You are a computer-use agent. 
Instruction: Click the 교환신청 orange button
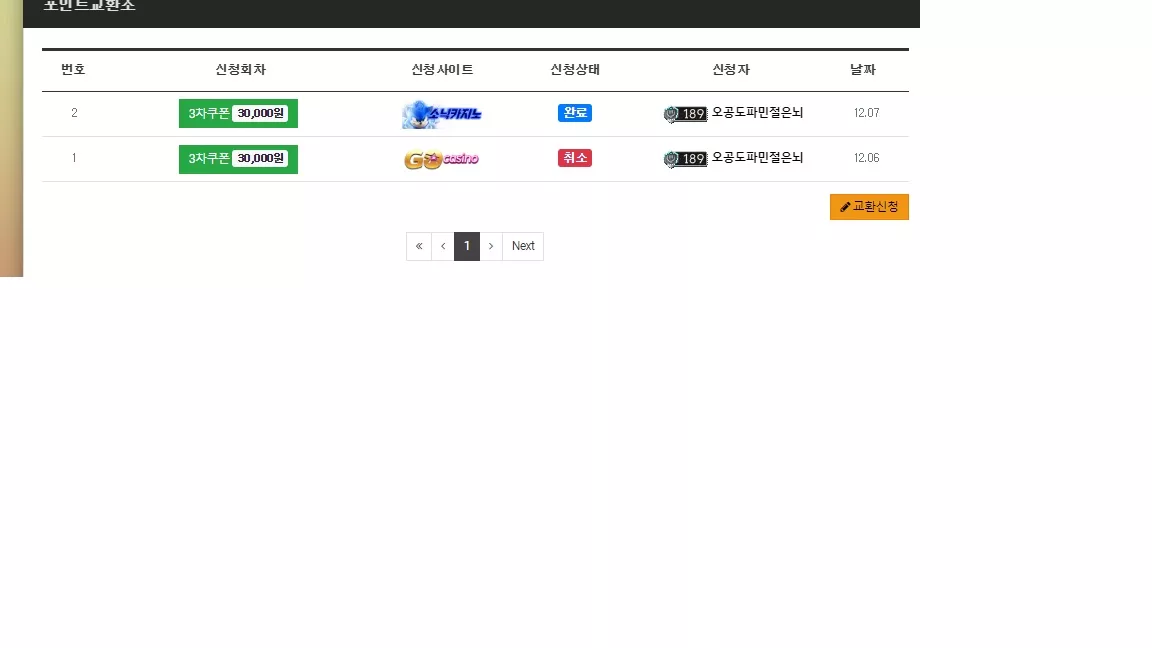coord(869,207)
